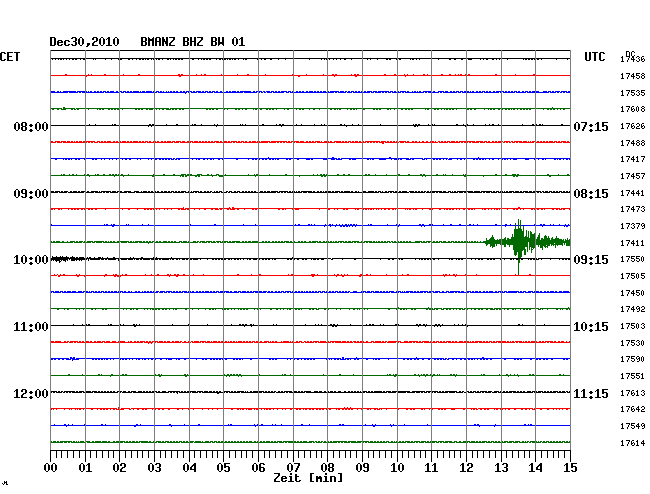
Task: Click minute tick label '01'
Action: (x=85, y=468)
